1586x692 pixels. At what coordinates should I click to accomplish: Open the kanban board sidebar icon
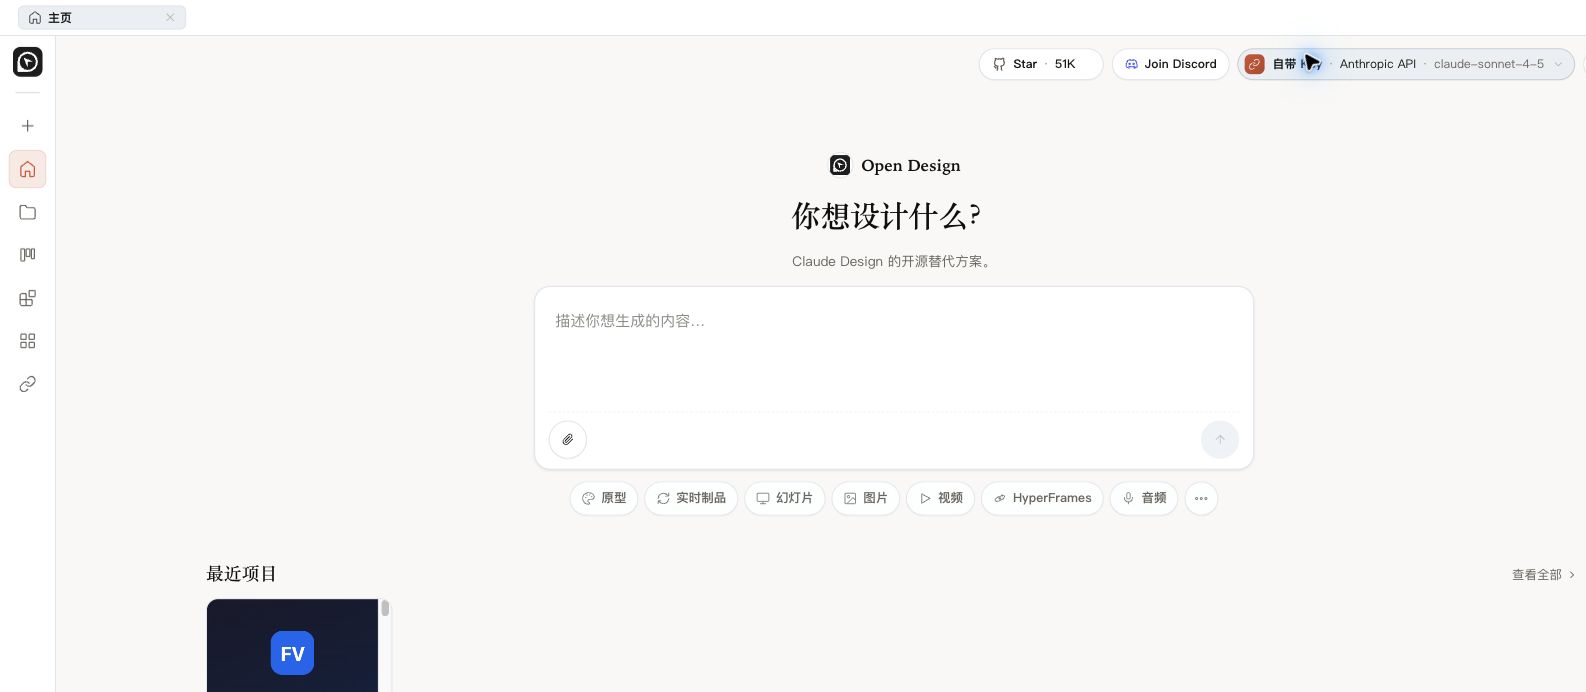[28, 255]
